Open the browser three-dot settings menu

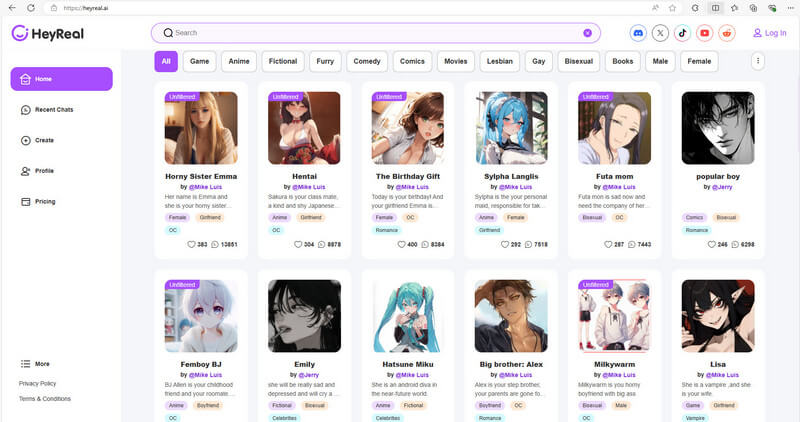(791, 8)
